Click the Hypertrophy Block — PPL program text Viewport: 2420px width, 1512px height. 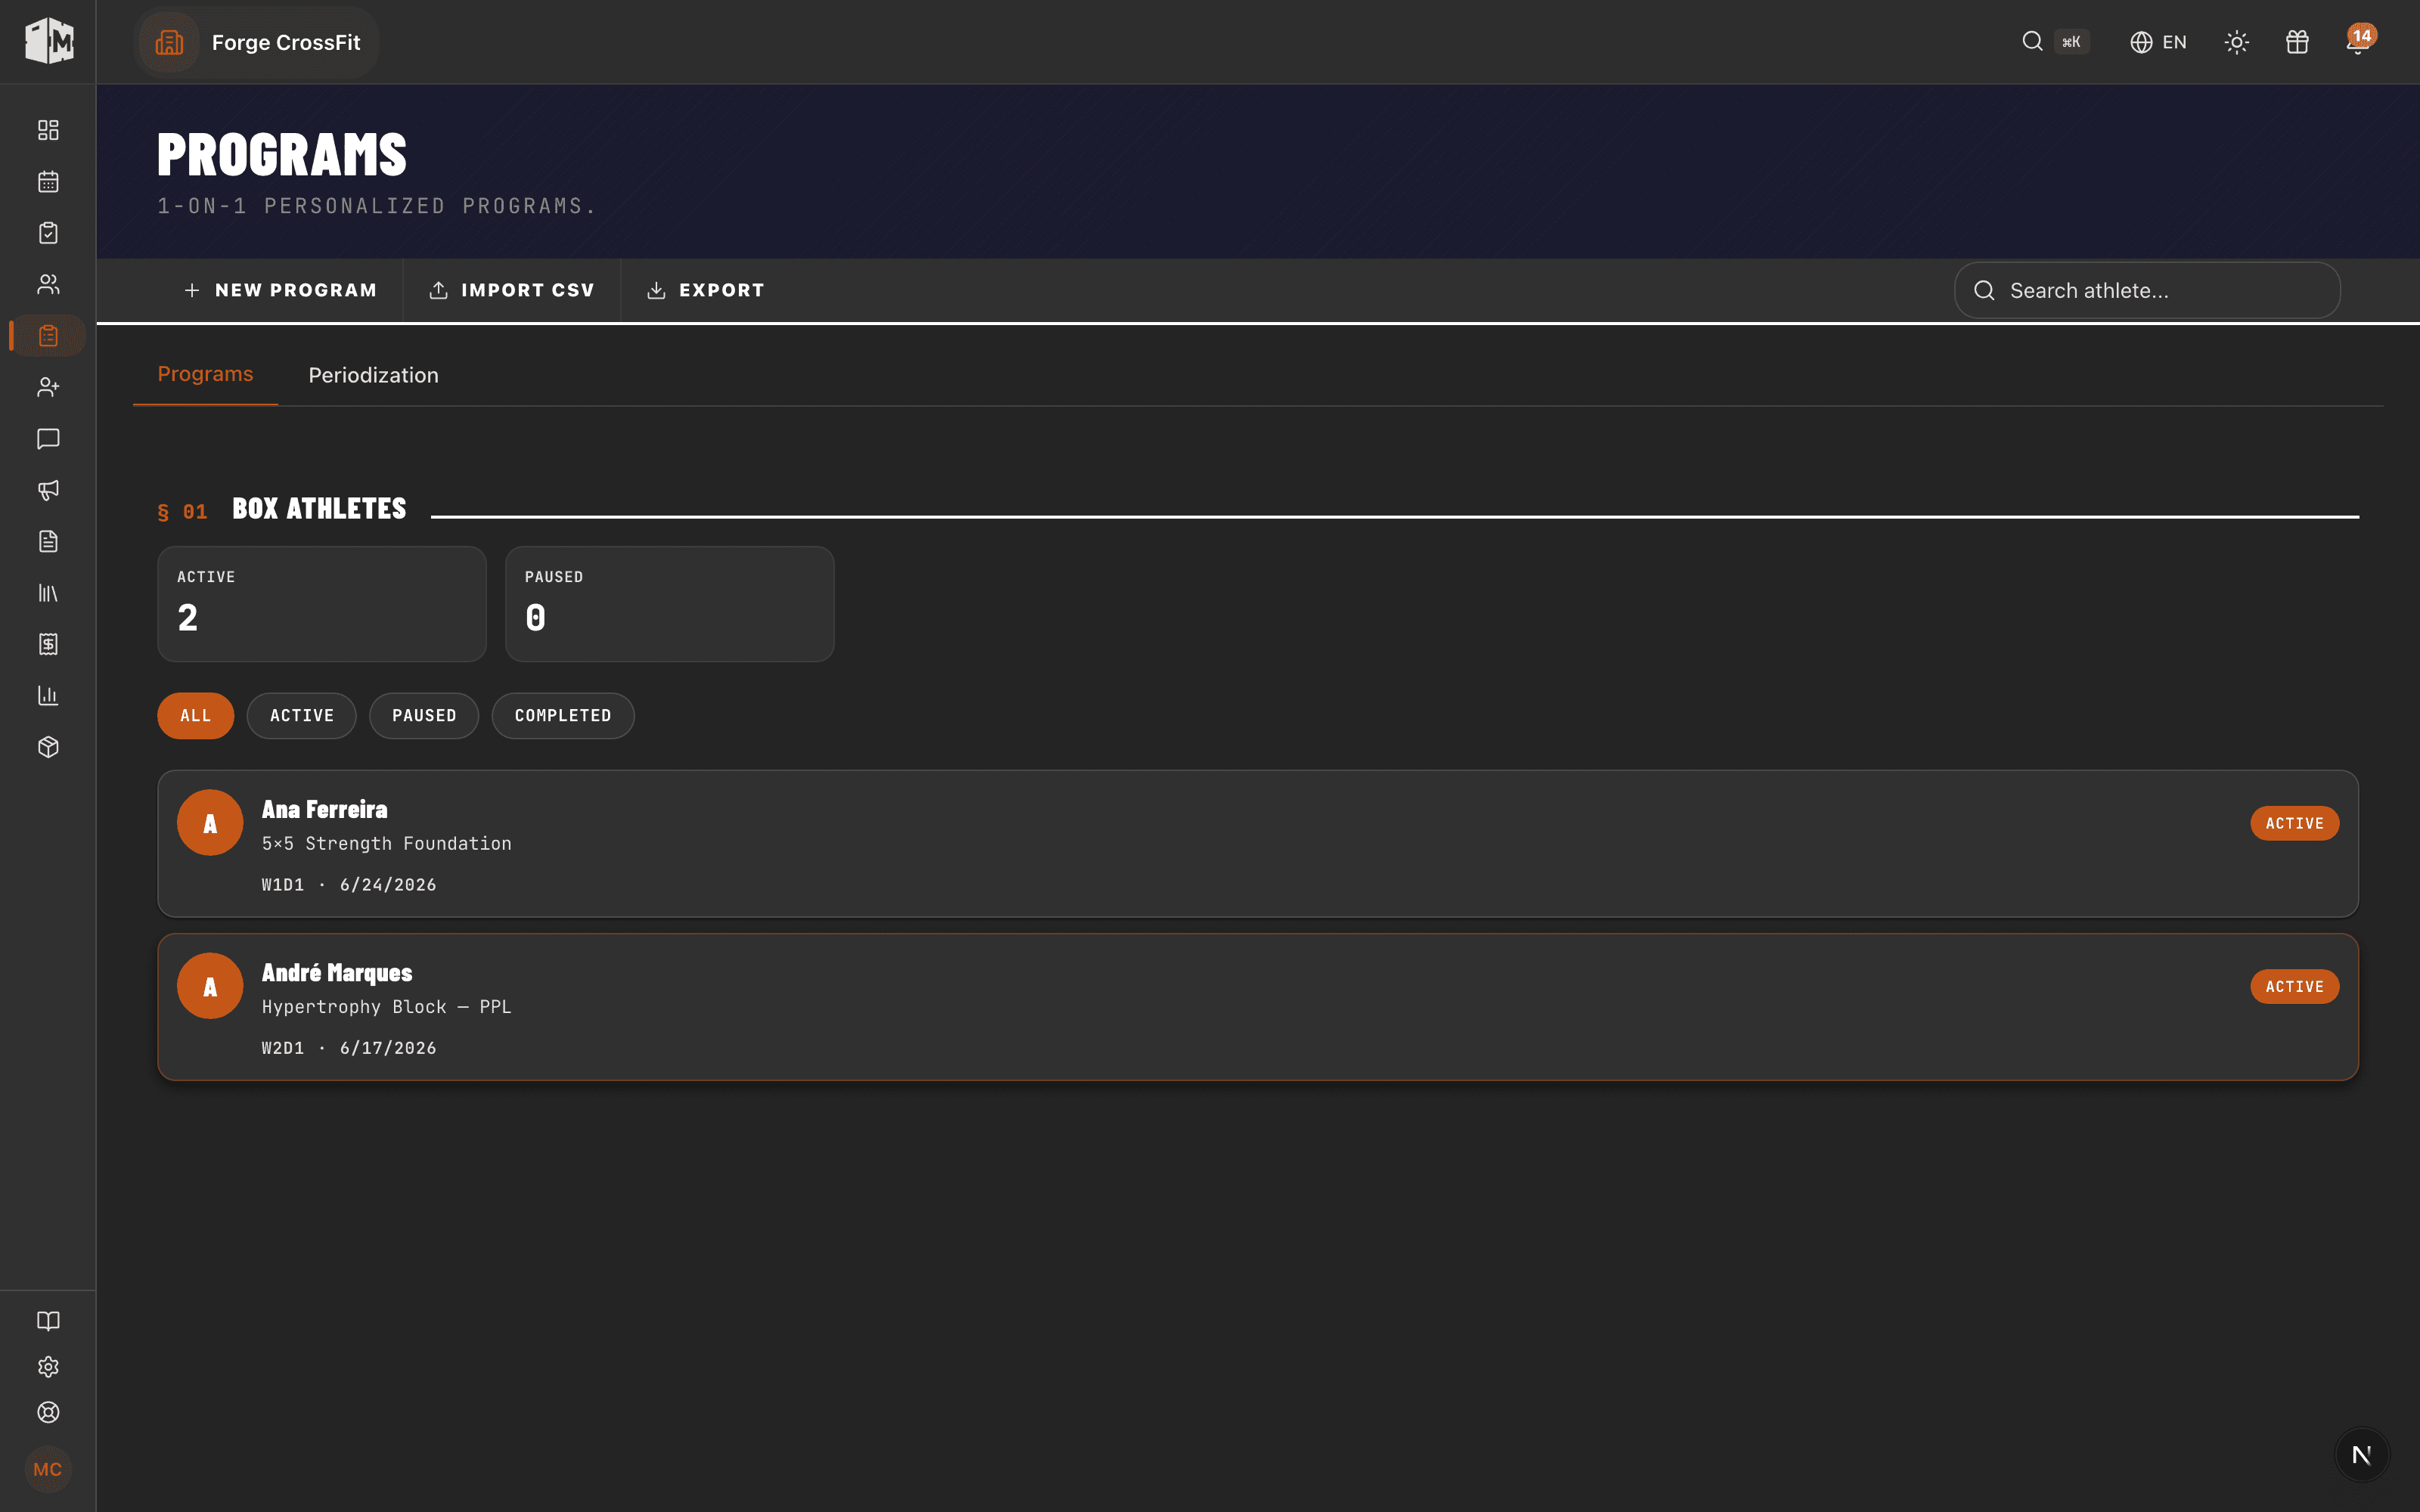pyautogui.click(x=387, y=1007)
